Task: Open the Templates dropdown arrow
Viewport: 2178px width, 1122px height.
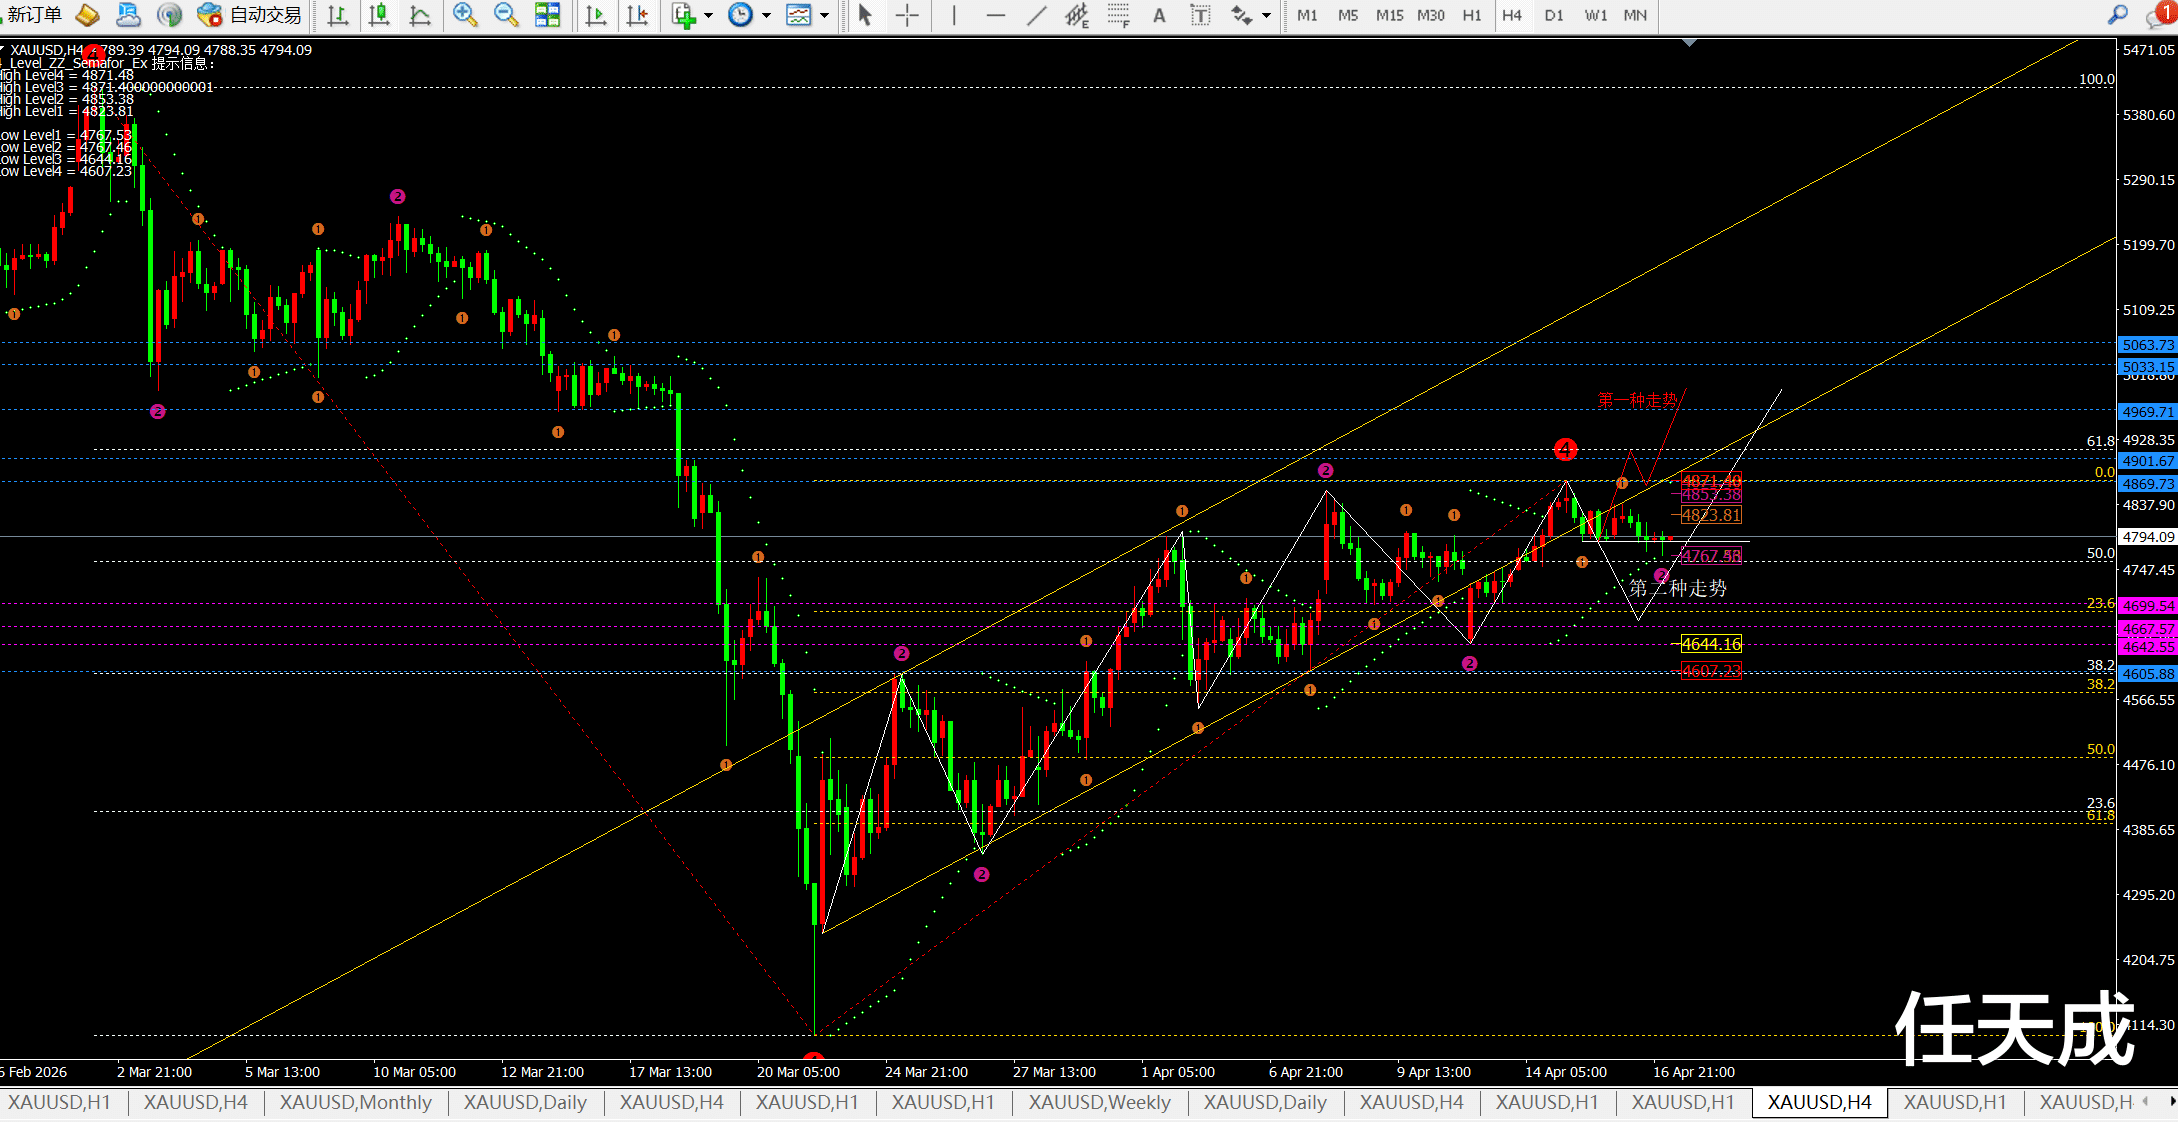Action: (824, 15)
